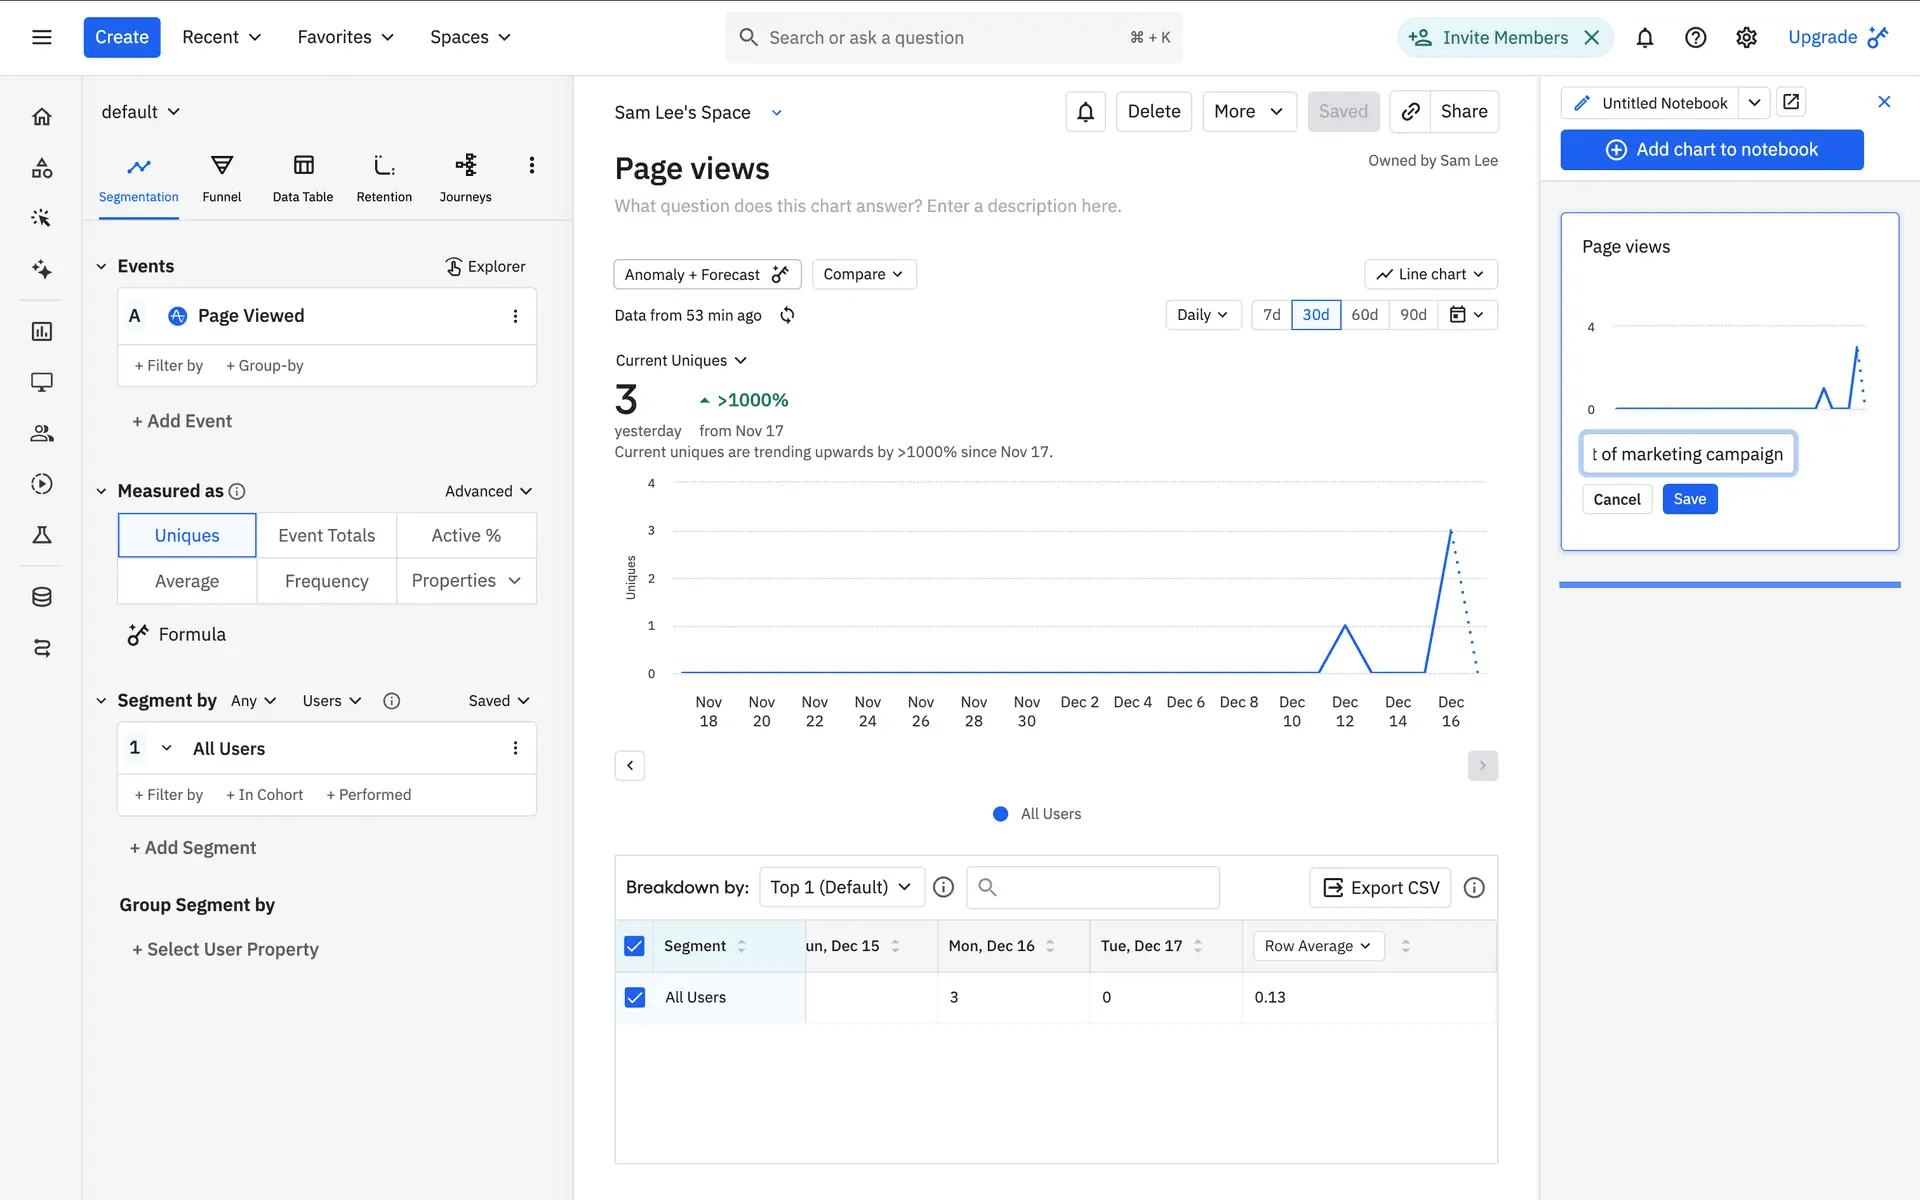
Task: Click the breakdown table search field
Action: point(1093,888)
